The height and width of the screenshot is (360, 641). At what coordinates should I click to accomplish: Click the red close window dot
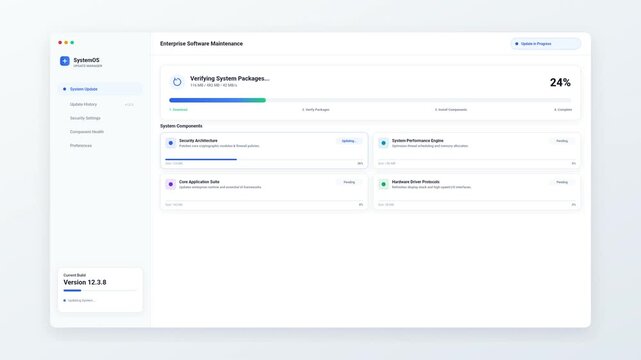pos(60,42)
